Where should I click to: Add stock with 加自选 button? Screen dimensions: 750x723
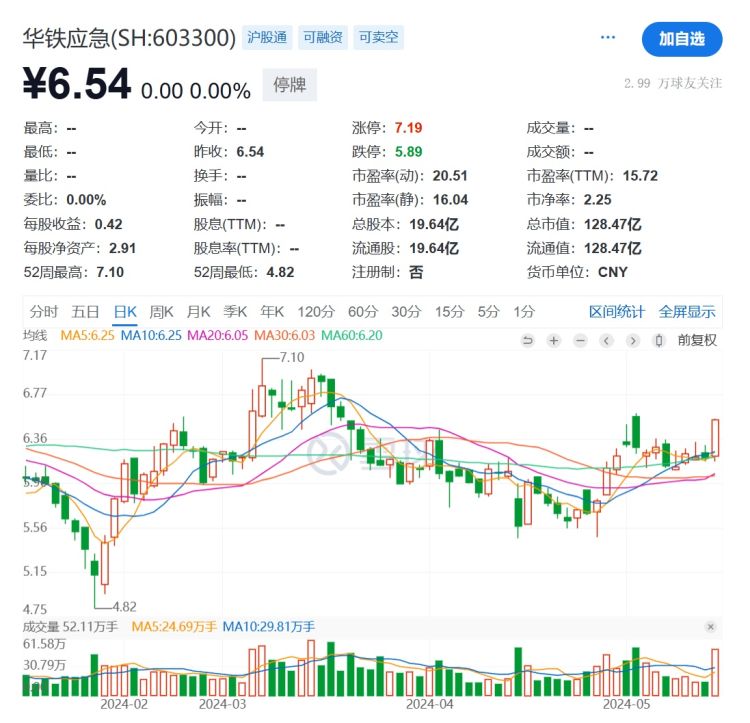point(682,39)
